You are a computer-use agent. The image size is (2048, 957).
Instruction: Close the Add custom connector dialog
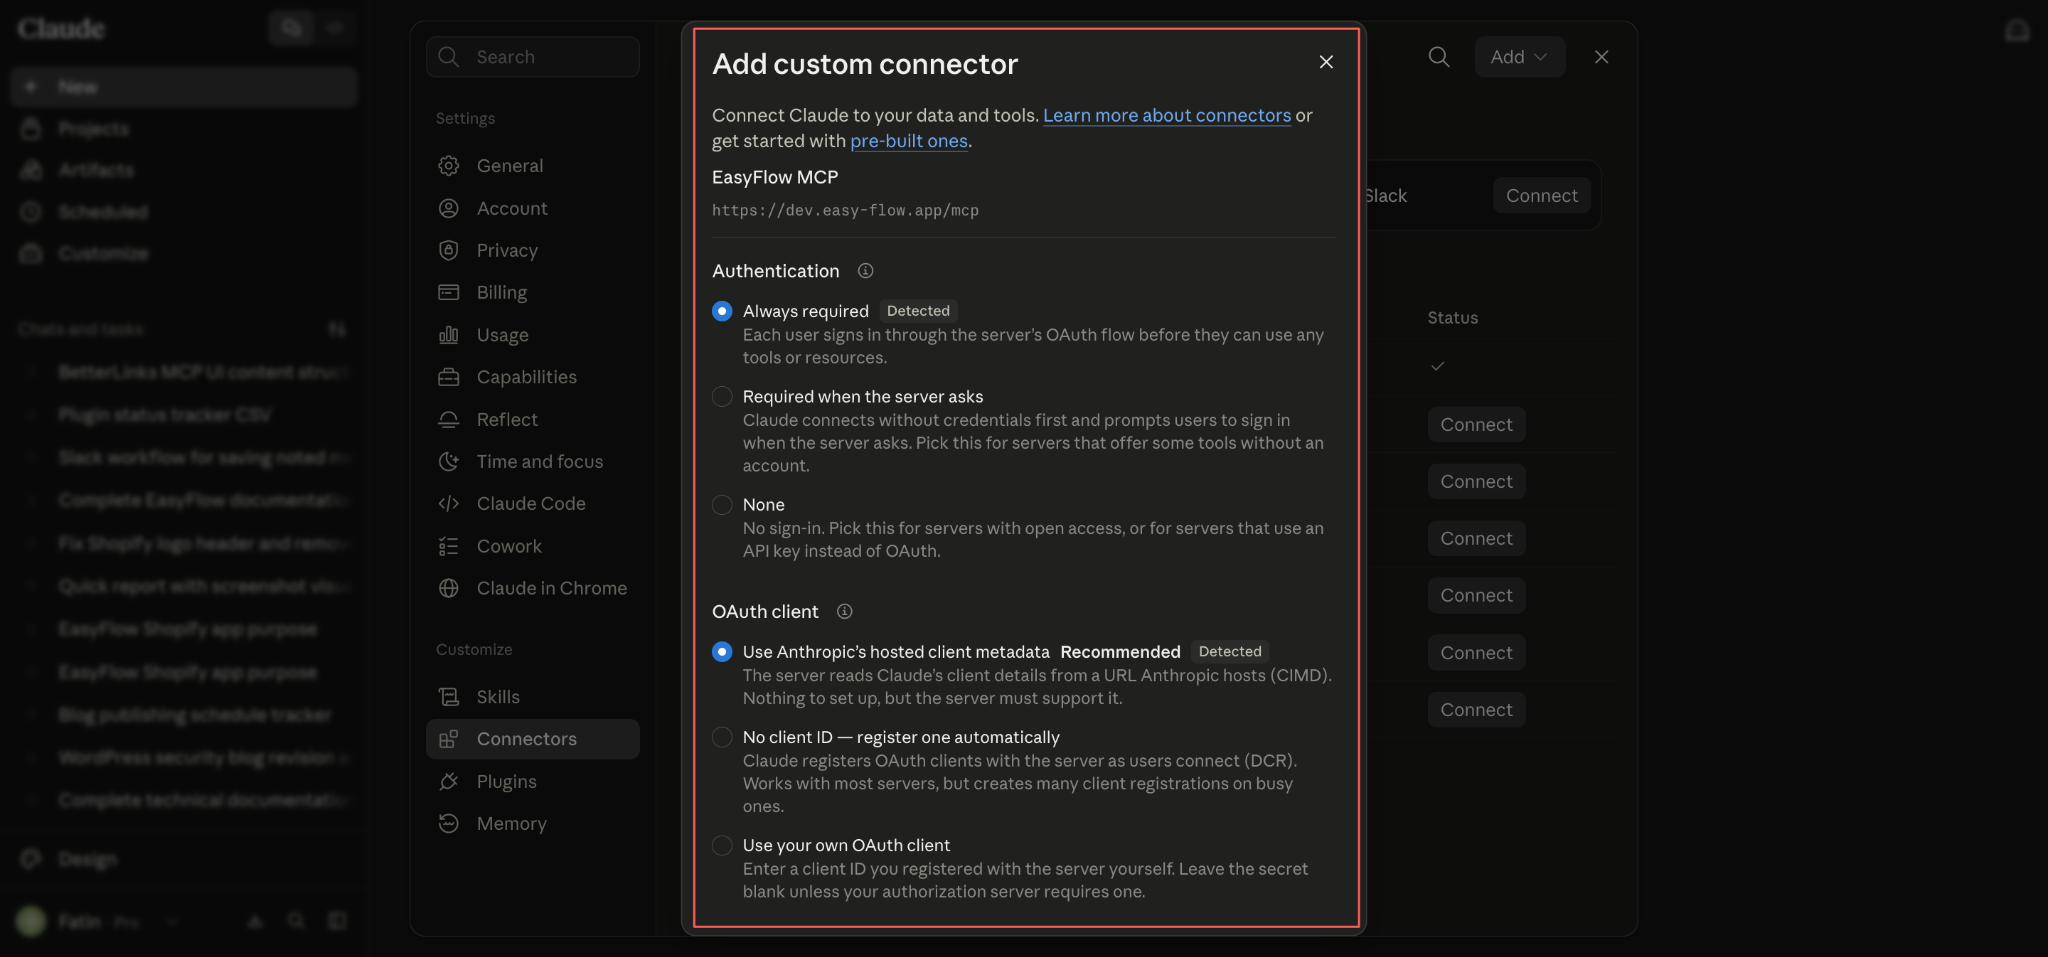pyautogui.click(x=1326, y=62)
